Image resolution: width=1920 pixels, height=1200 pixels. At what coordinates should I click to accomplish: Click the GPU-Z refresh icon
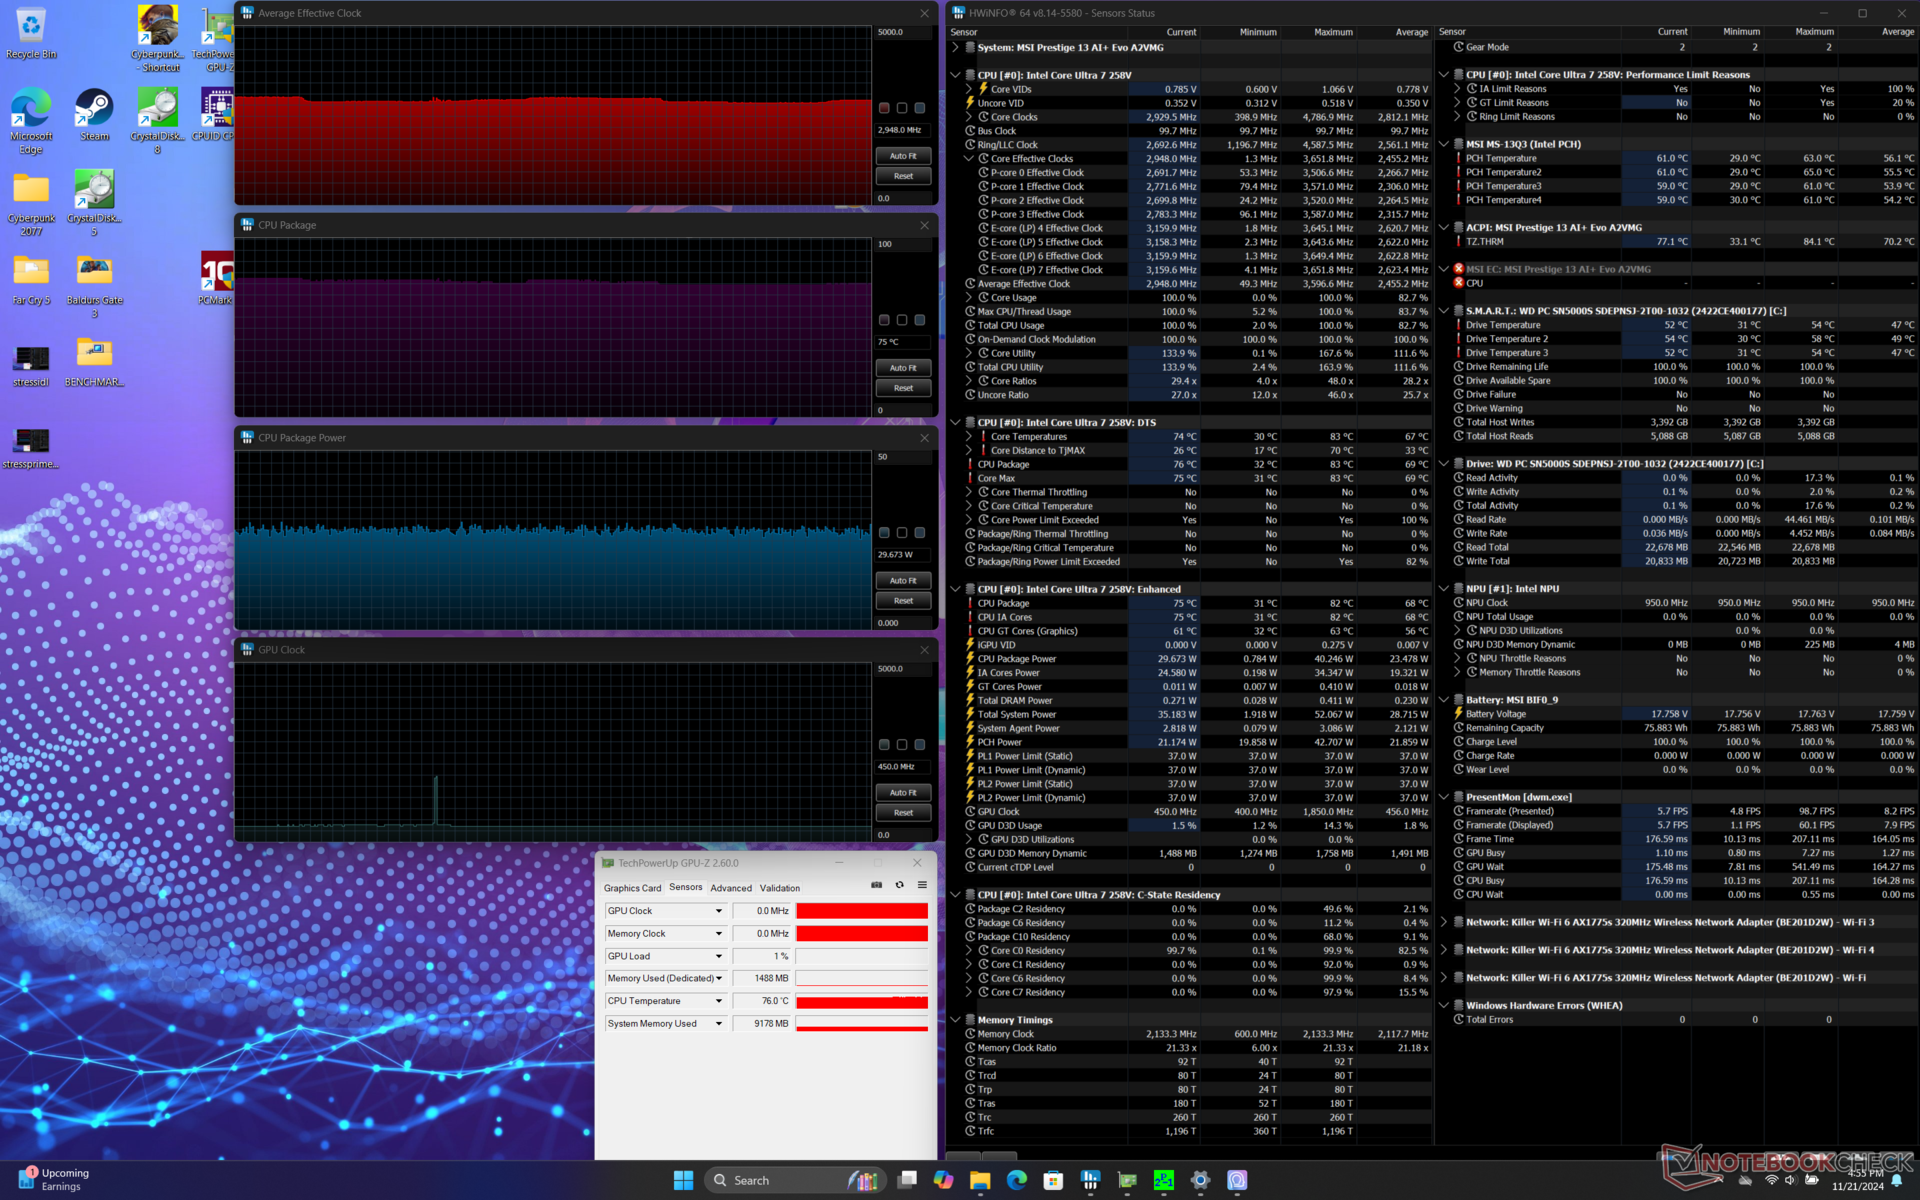coord(899,885)
